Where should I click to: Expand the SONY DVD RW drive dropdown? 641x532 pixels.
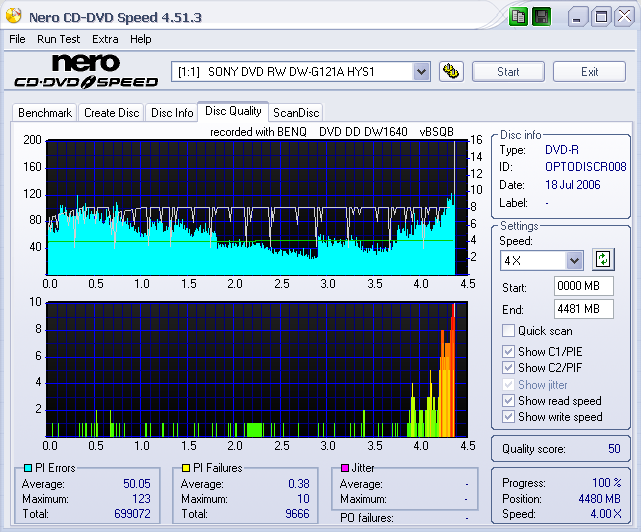tap(421, 71)
